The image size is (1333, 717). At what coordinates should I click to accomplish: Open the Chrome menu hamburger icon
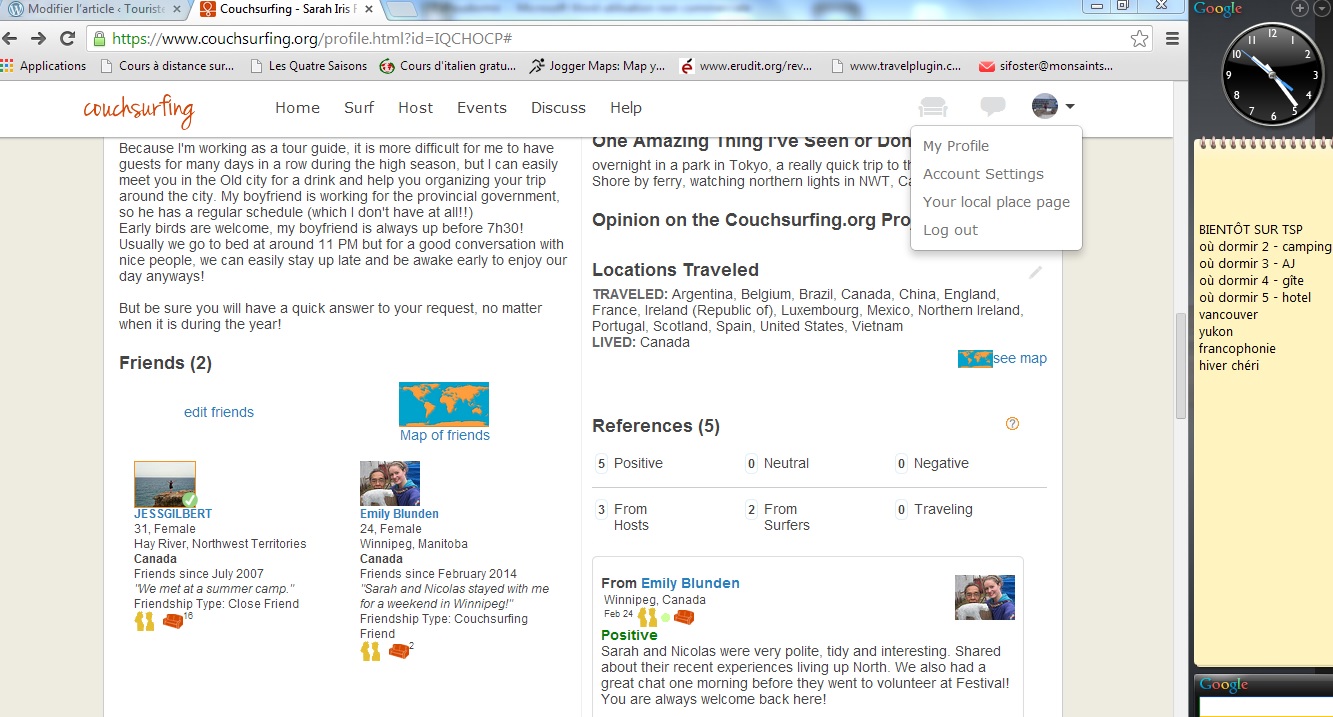[1172, 39]
